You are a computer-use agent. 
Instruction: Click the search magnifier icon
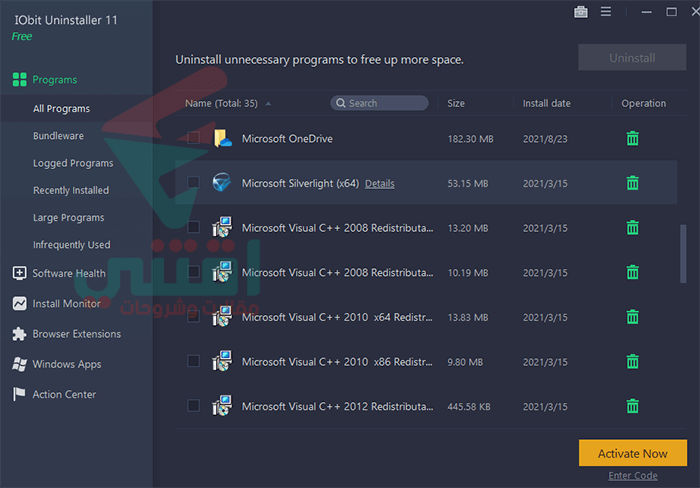[341, 103]
